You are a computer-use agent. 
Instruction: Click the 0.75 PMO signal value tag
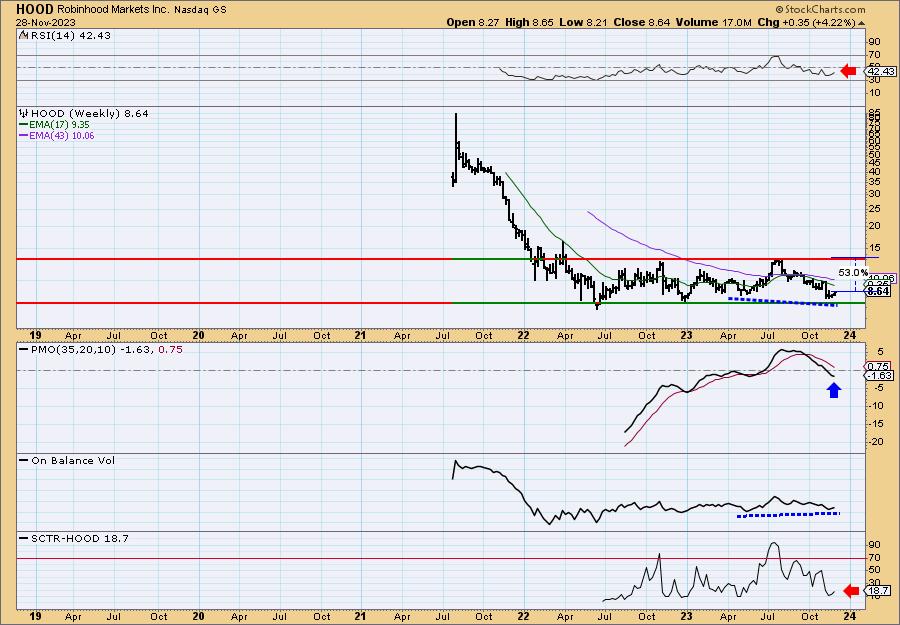(877, 366)
